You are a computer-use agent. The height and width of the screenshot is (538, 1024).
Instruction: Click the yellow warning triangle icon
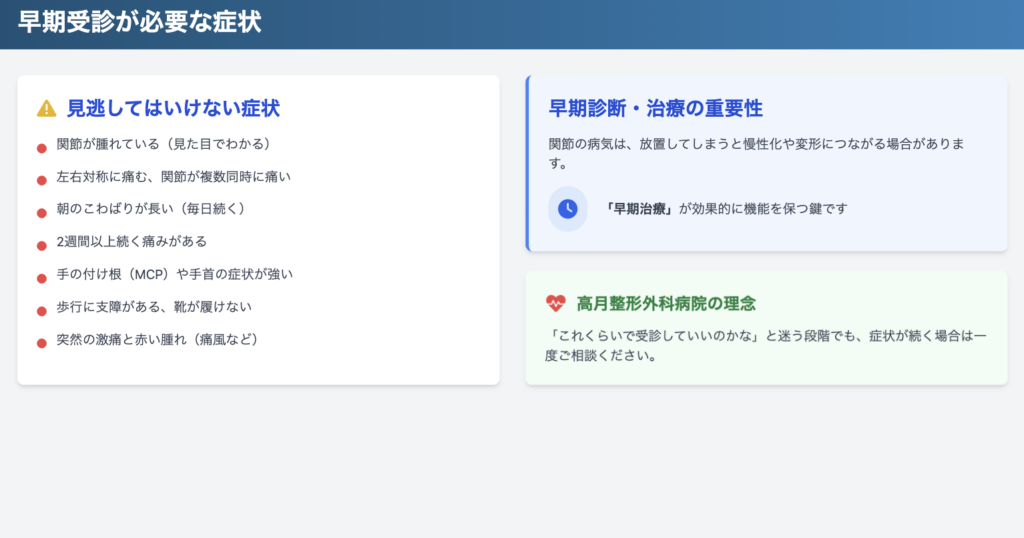click(x=46, y=108)
